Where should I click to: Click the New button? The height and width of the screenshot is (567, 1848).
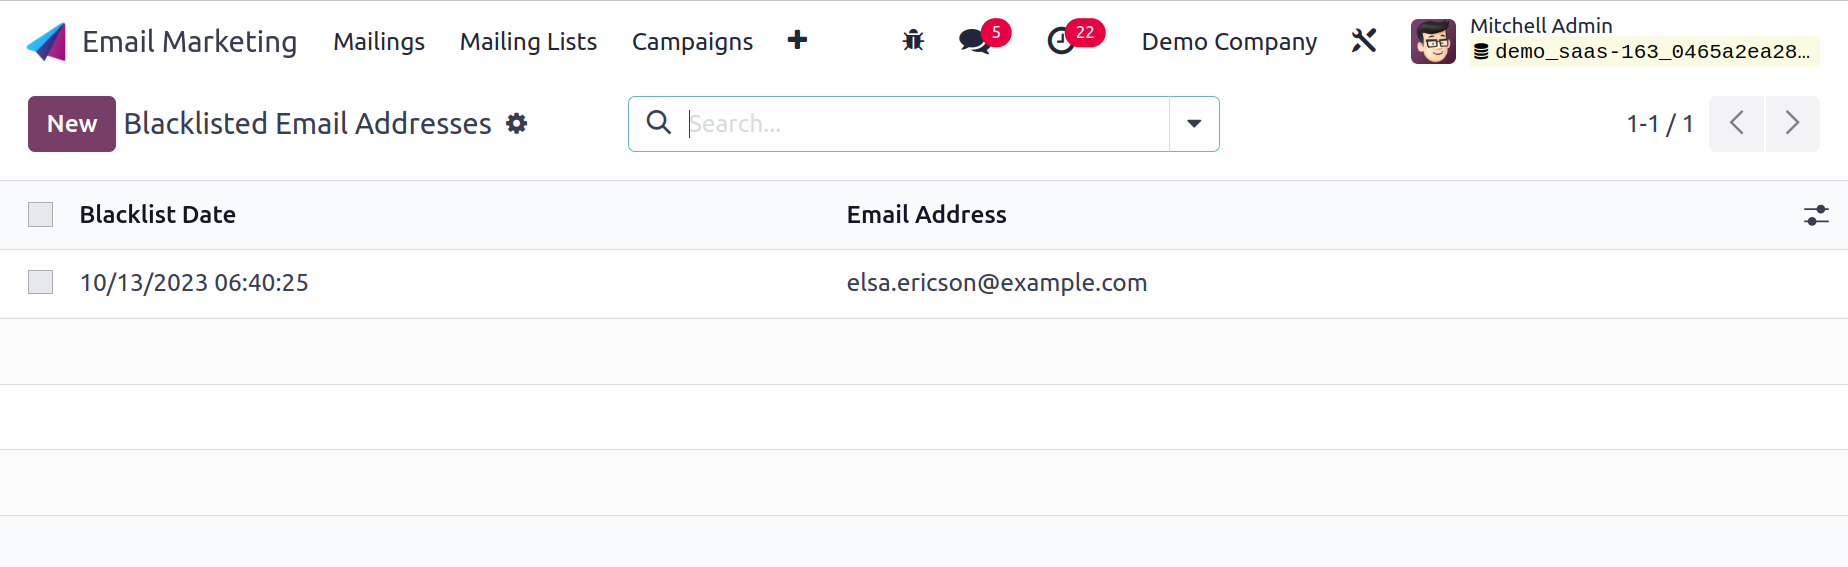tap(72, 124)
